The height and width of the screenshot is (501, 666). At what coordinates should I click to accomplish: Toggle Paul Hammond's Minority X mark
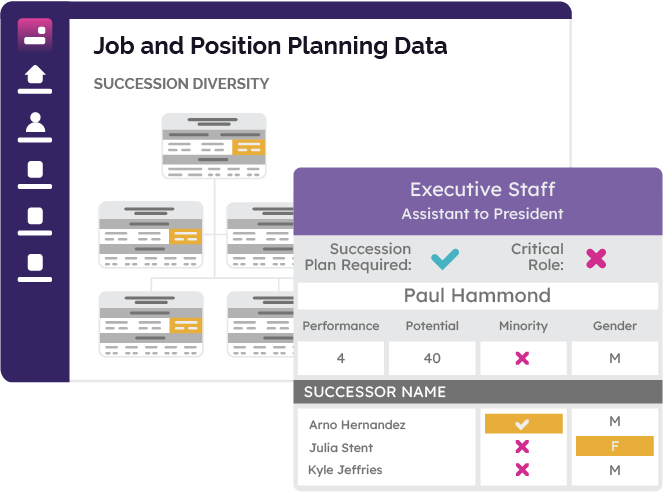(522, 358)
